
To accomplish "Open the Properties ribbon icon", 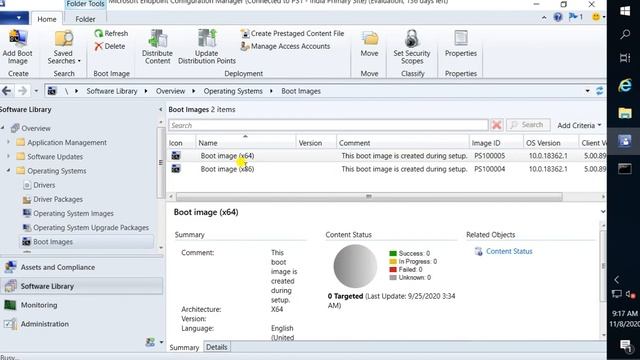I will tap(461, 39).
